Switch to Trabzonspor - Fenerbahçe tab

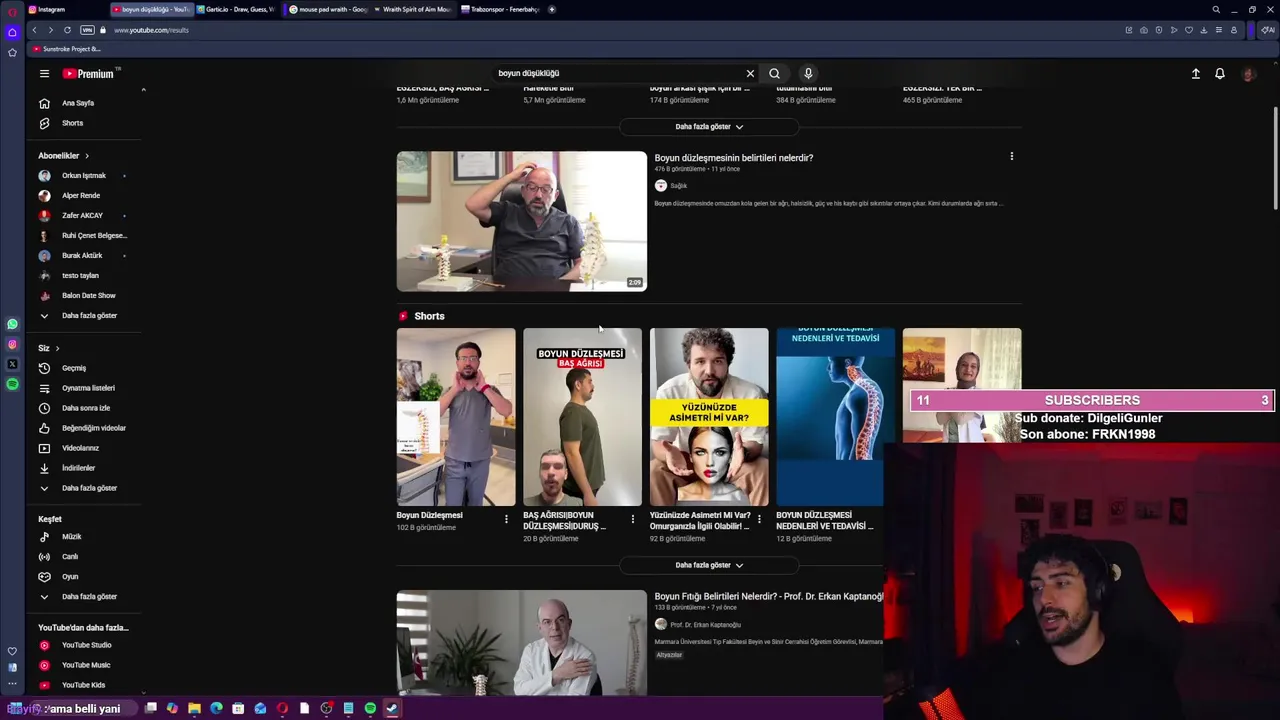click(x=500, y=9)
